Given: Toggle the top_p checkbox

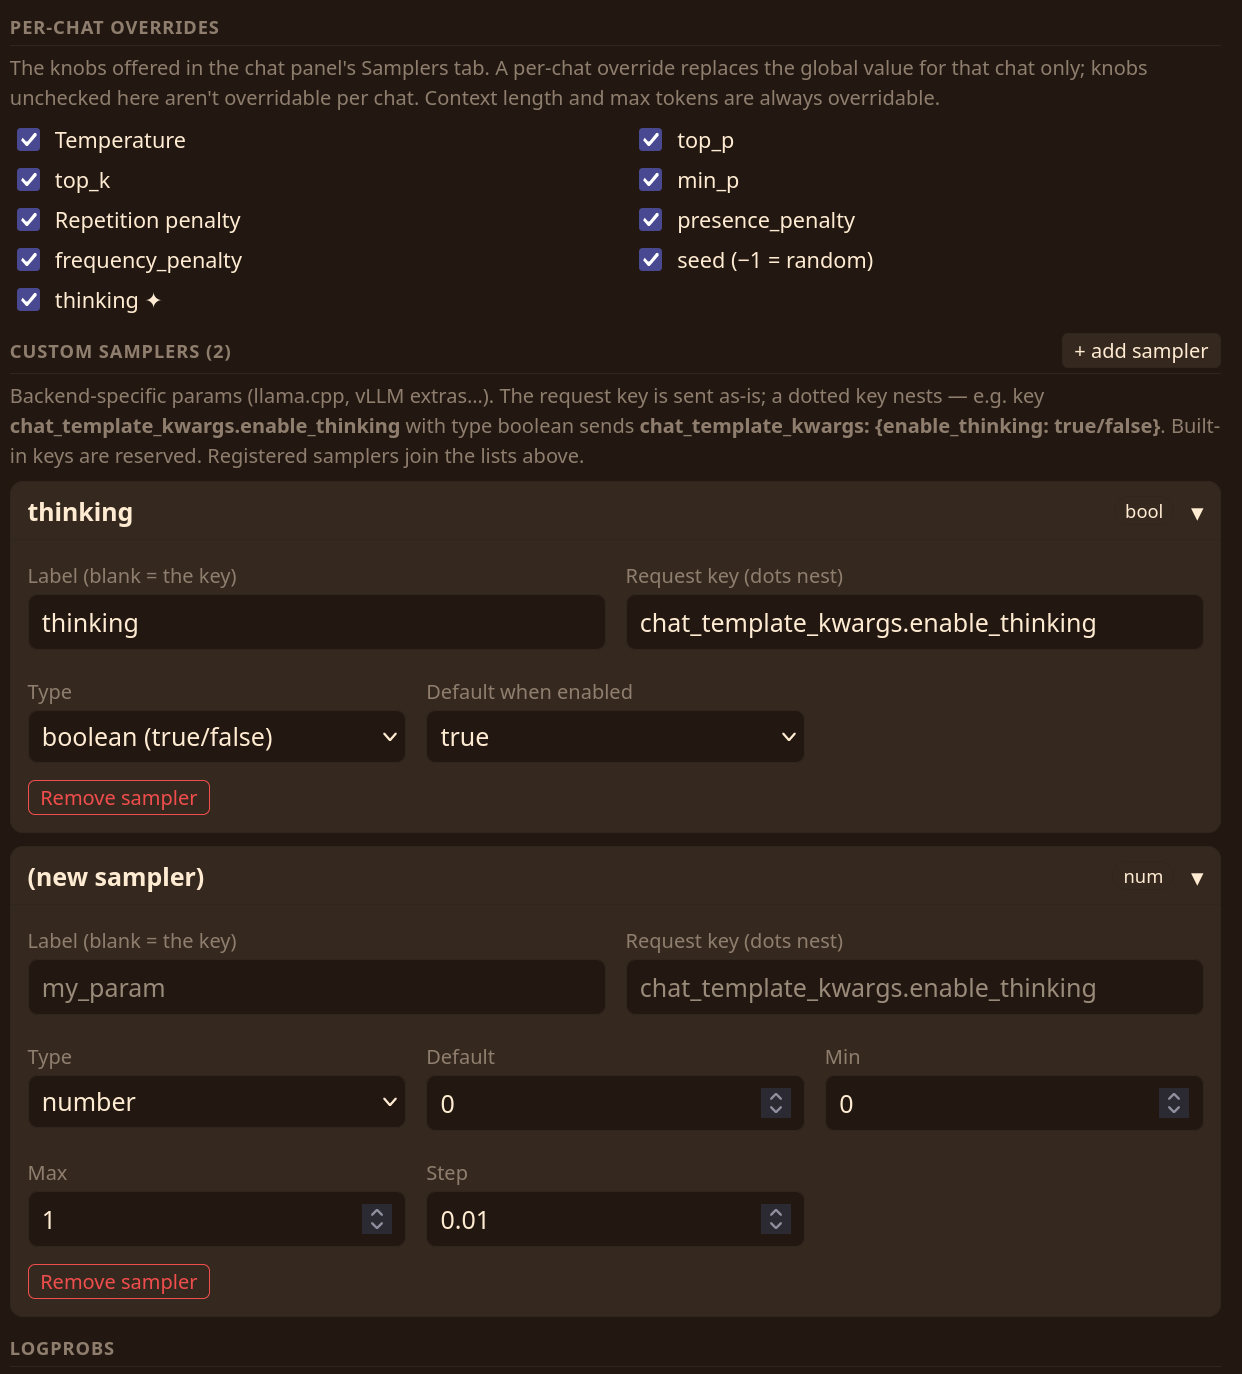Looking at the screenshot, I should pyautogui.click(x=651, y=139).
